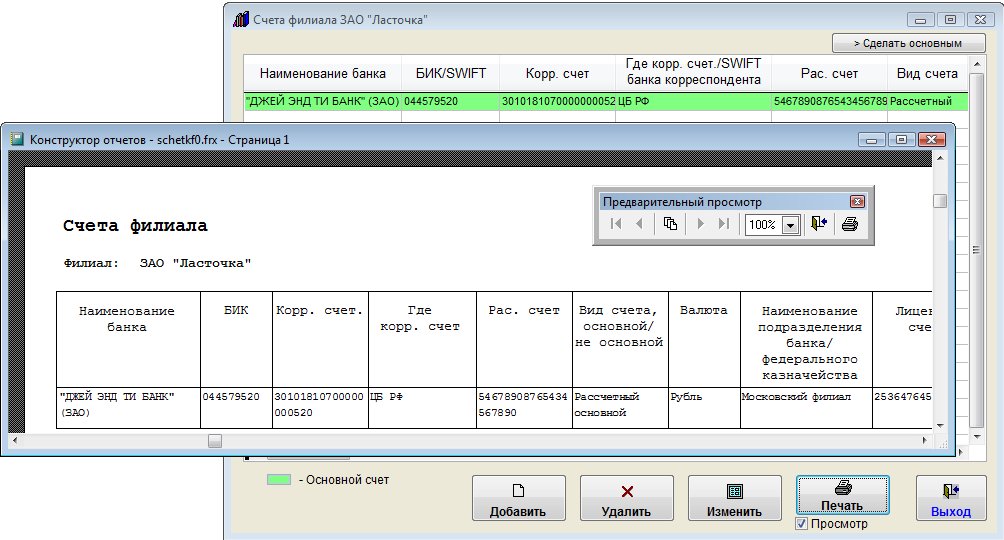Click the Выход button
Image resolution: width=1004 pixels, height=540 pixels.
point(950,499)
